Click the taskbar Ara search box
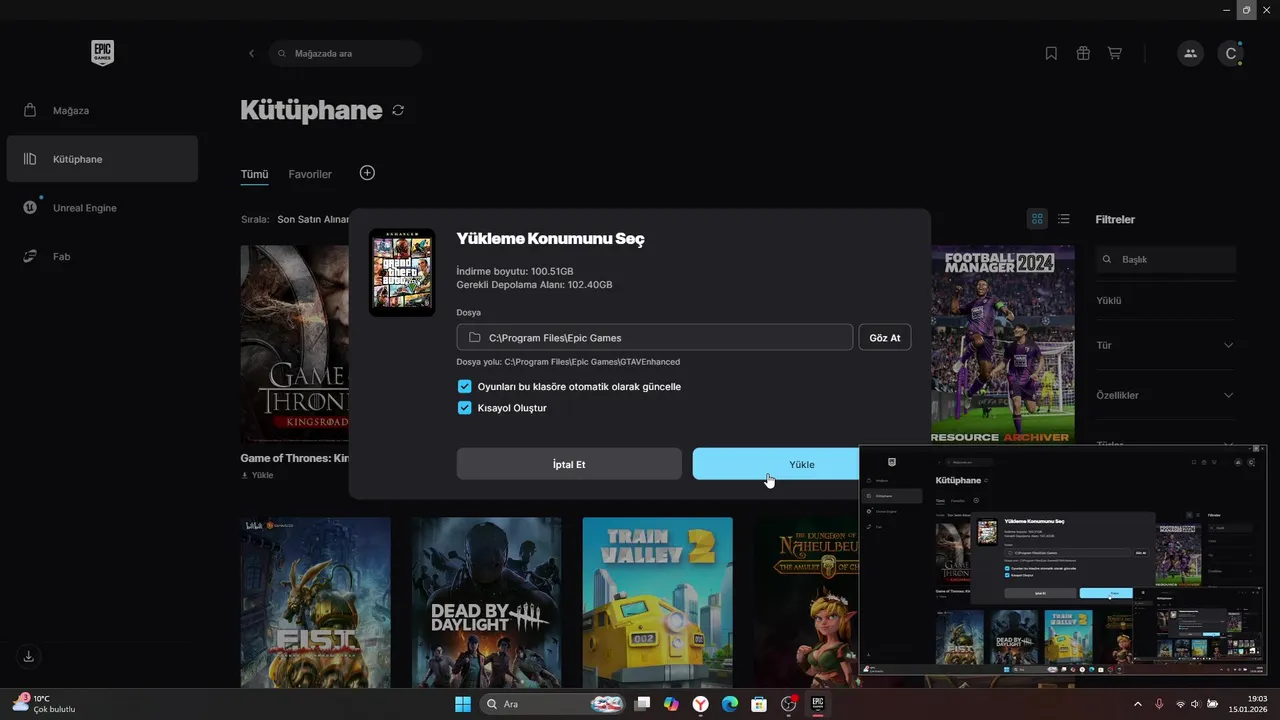The width and height of the screenshot is (1280, 720). [x=553, y=704]
